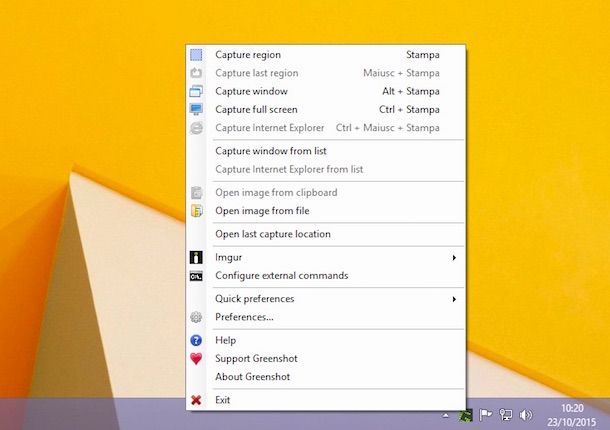The width and height of the screenshot is (610, 430).
Task: Select Capture full screen entry
Action: pyautogui.click(x=326, y=109)
